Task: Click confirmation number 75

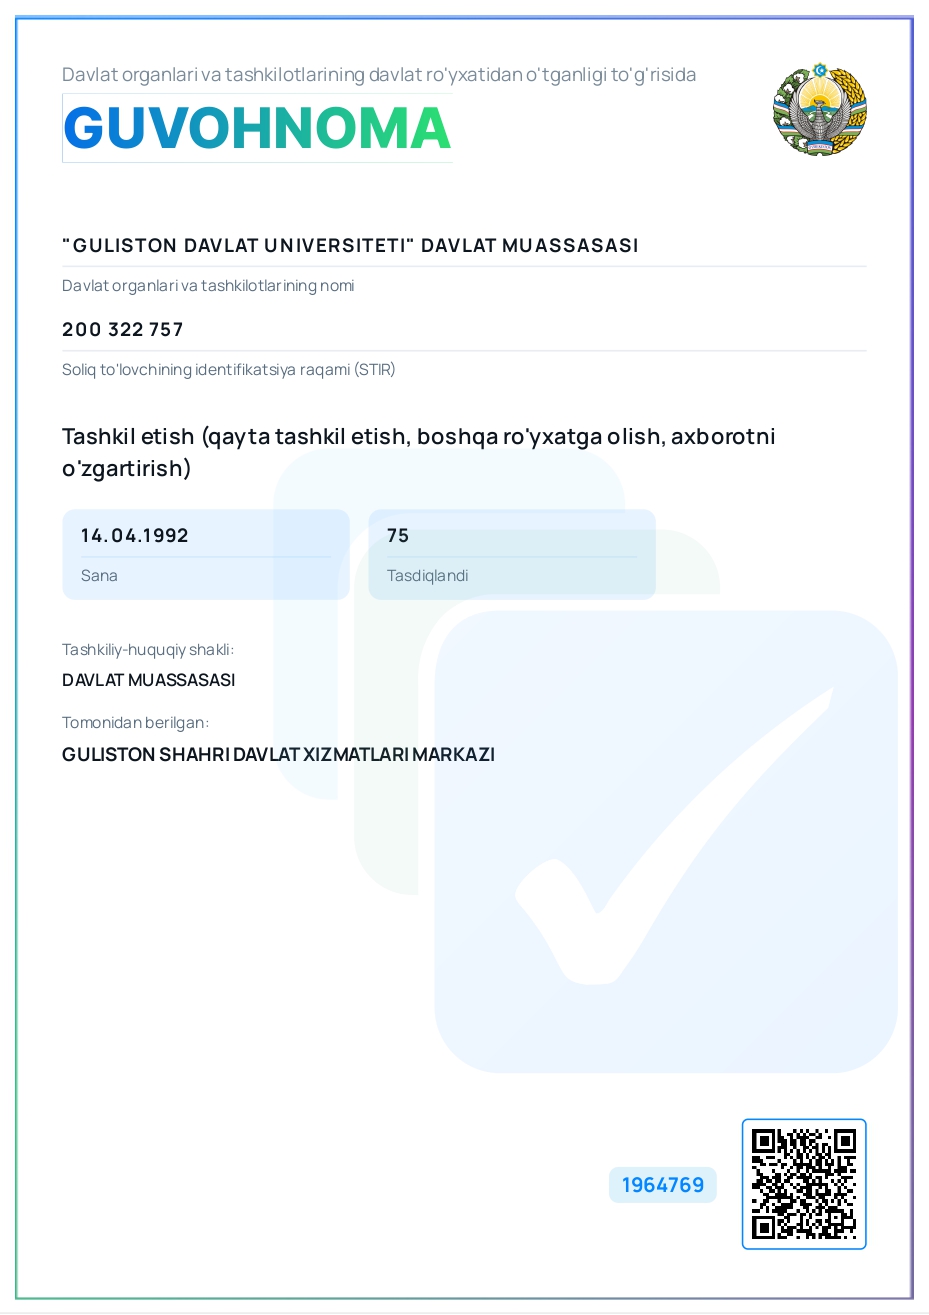Action: (398, 535)
